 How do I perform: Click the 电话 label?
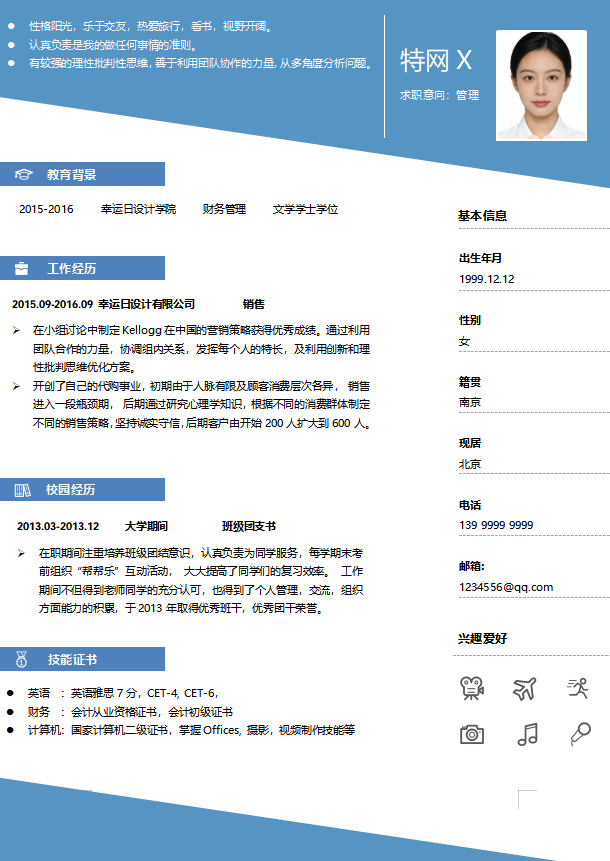pyautogui.click(x=470, y=505)
